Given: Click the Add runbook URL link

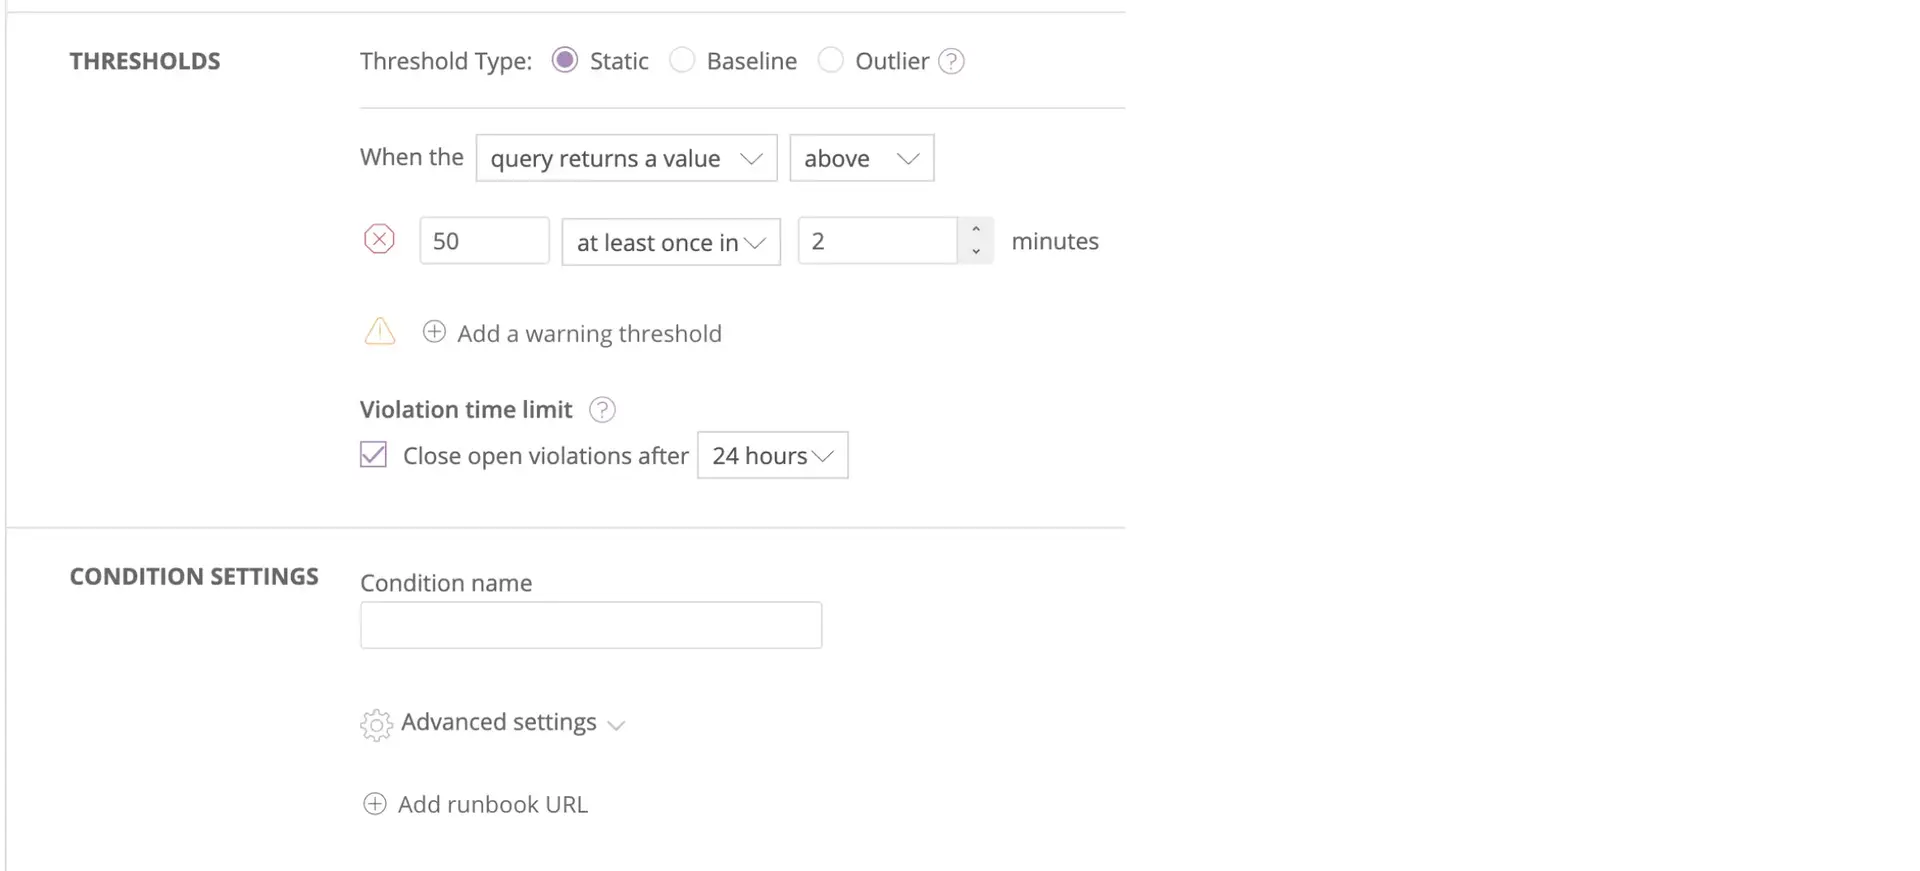Looking at the screenshot, I should click(x=492, y=805).
